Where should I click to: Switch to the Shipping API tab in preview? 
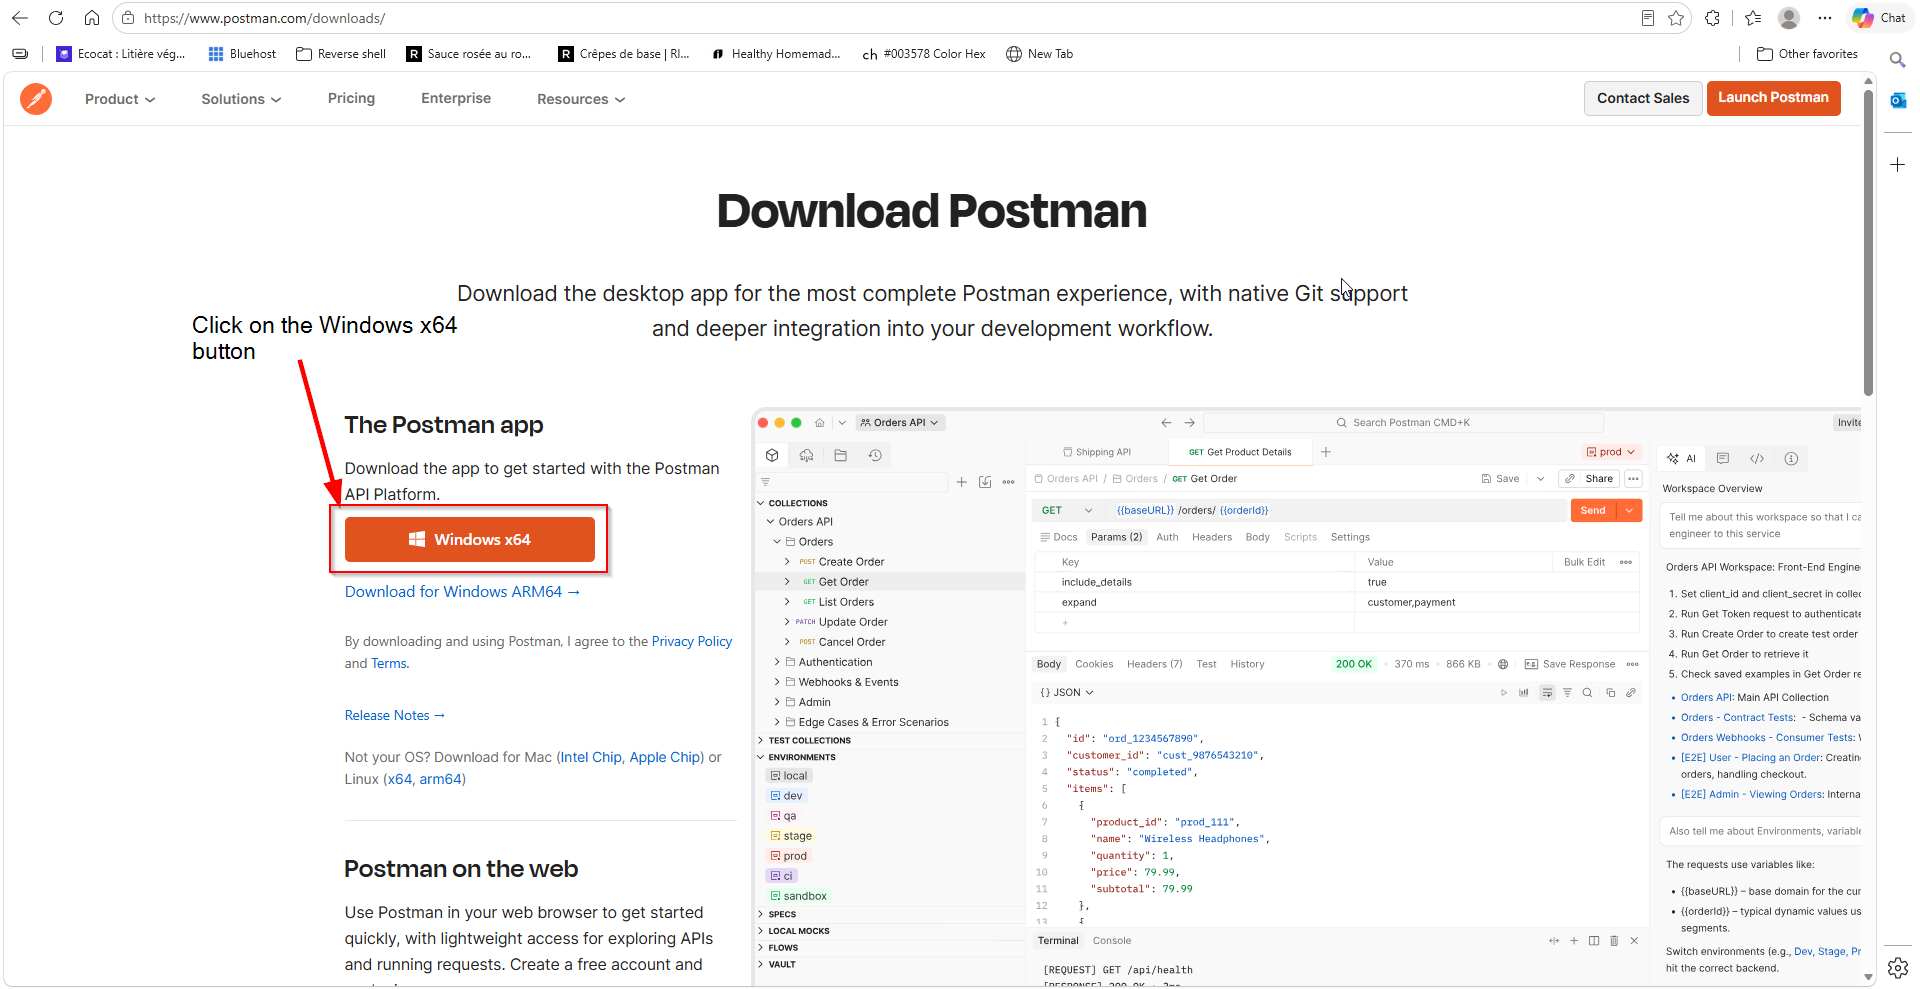1096,452
